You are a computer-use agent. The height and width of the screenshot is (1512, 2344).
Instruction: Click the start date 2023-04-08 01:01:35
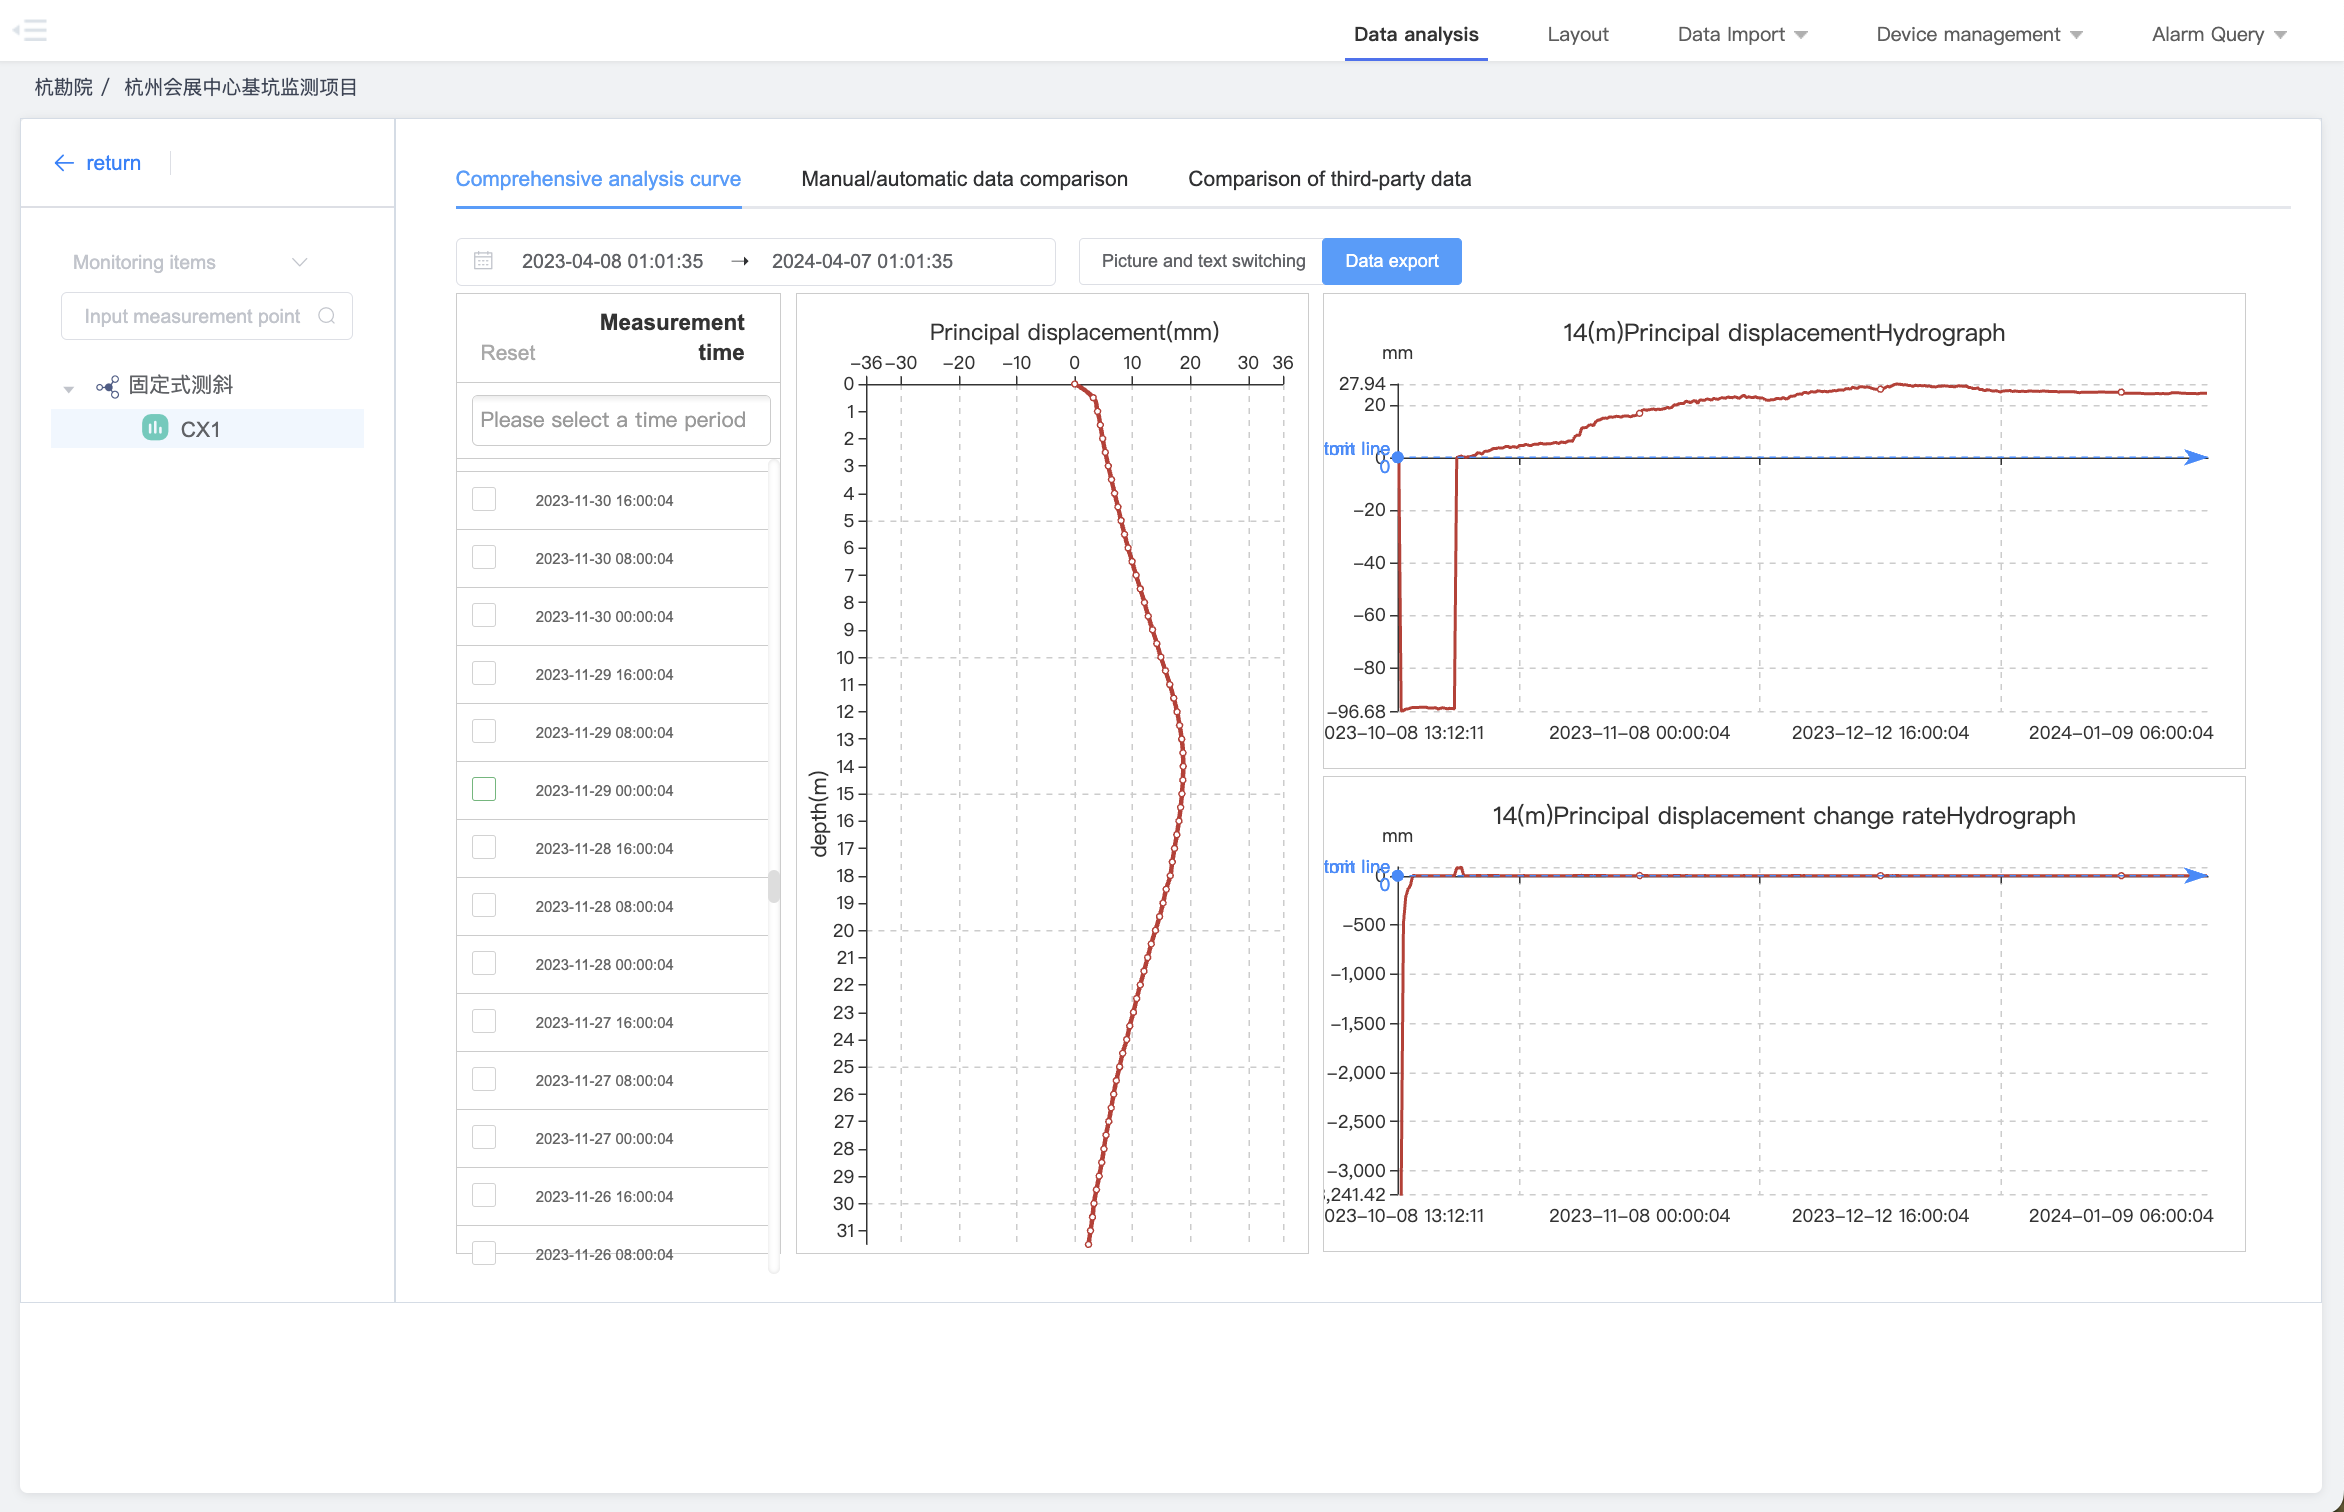[612, 261]
